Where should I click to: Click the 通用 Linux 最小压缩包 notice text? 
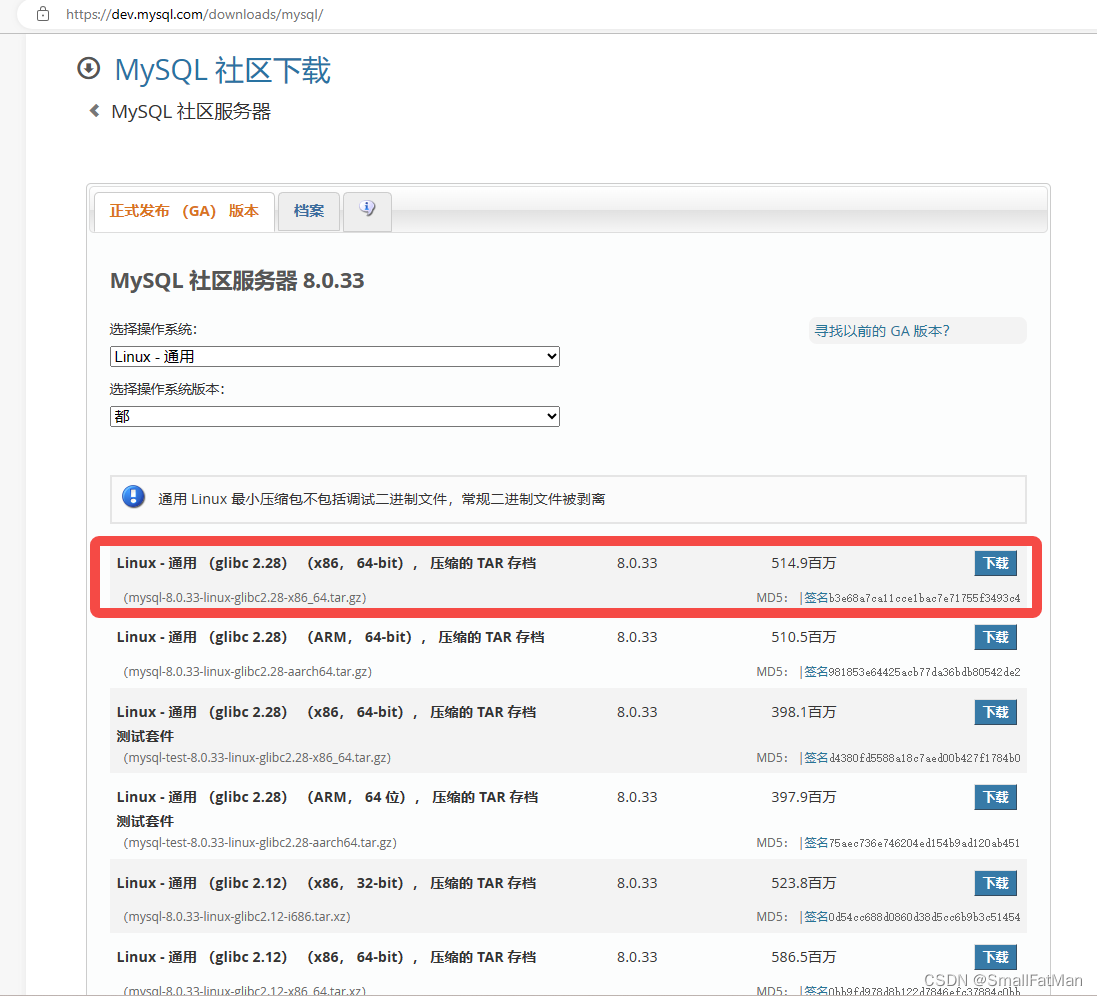(x=381, y=499)
